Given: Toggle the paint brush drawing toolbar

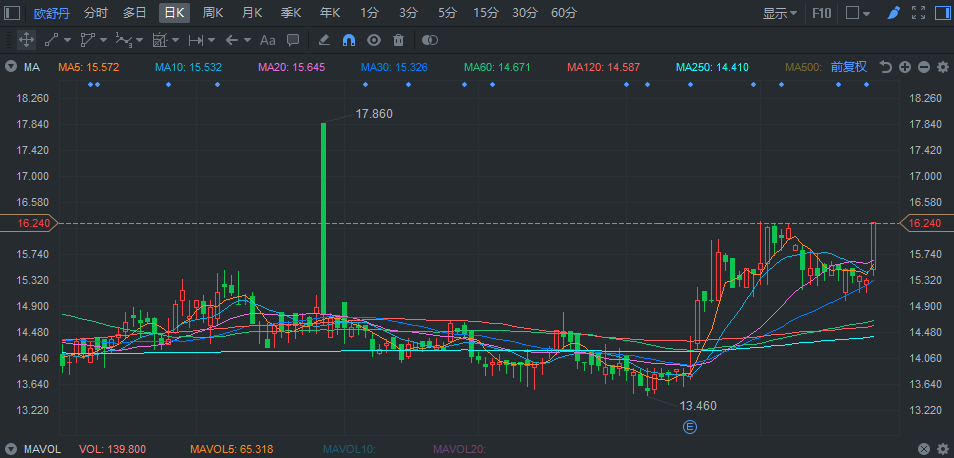Looking at the screenshot, I should [893, 13].
